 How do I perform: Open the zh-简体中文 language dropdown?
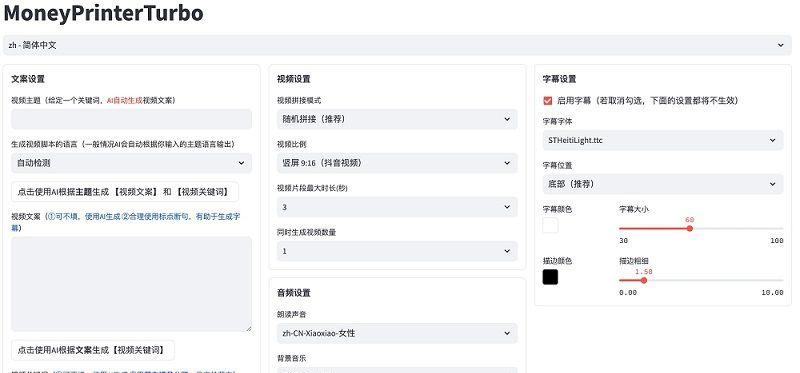tap(396, 45)
